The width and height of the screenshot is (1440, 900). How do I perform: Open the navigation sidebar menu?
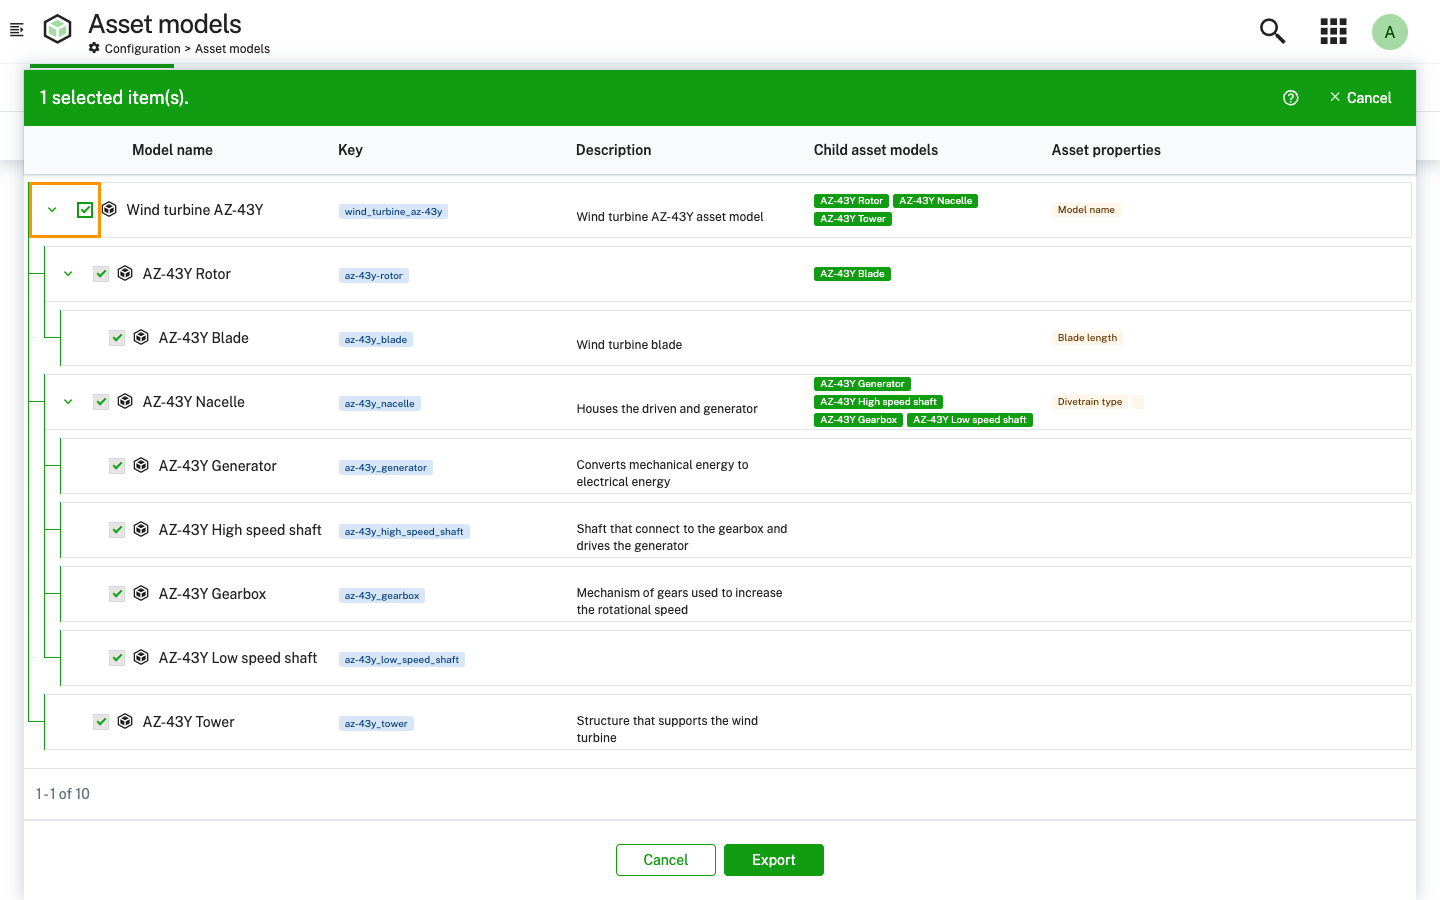16,30
